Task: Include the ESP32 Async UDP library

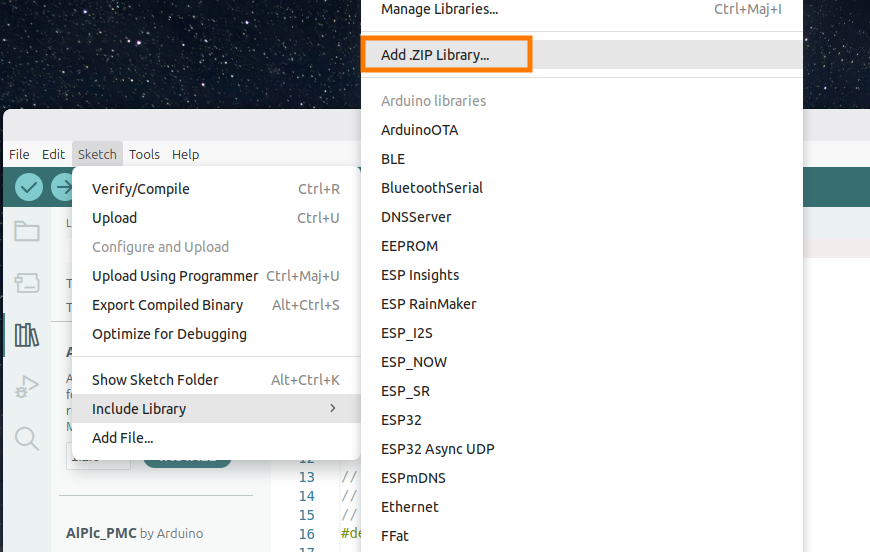Action: tap(438, 449)
